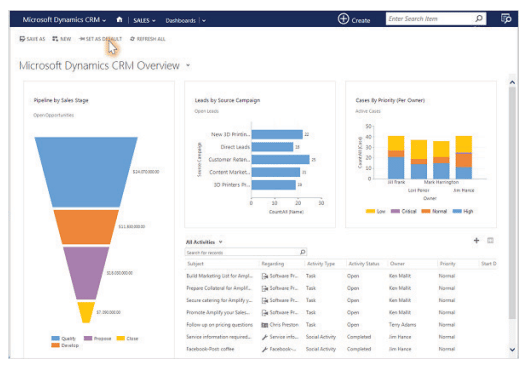The width and height of the screenshot is (527, 368).
Task: Click the vertical scrollbar thumb
Action: (512, 203)
